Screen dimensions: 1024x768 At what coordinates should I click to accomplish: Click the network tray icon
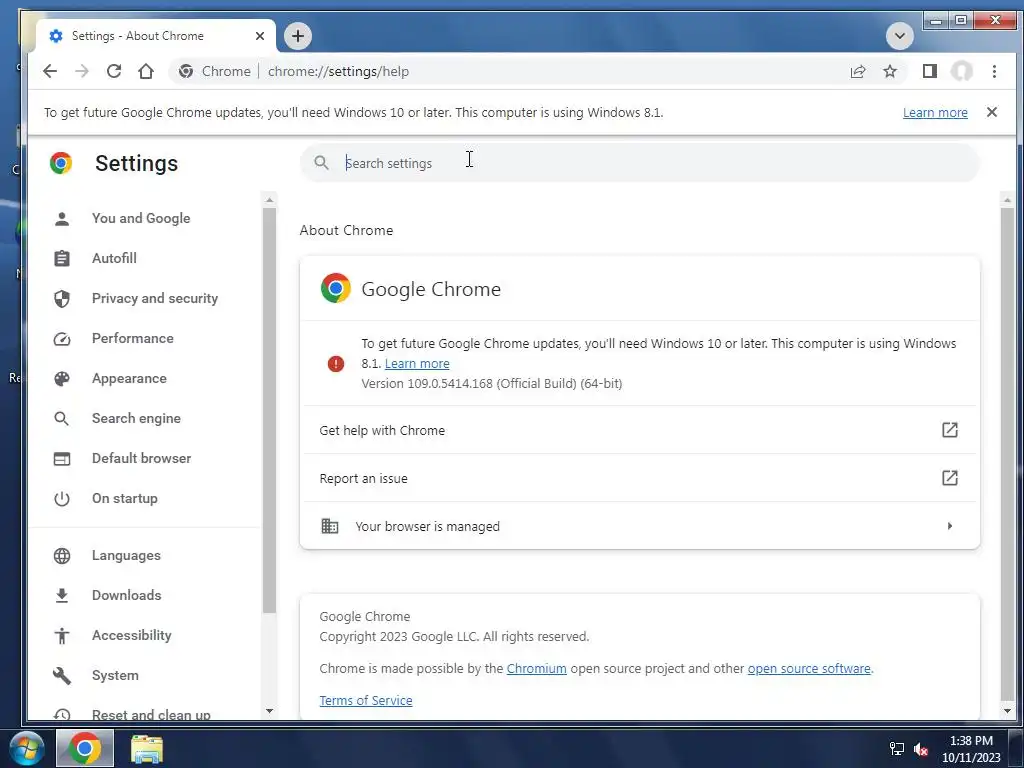pos(897,750)
